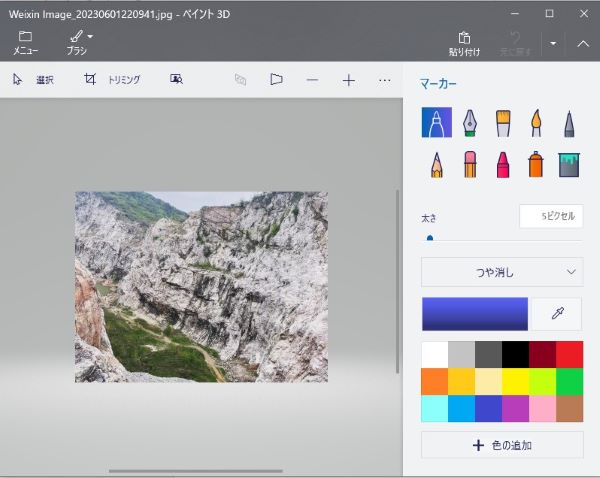
Task: Click the Magic select icon in toolbar
Action: 177,80
